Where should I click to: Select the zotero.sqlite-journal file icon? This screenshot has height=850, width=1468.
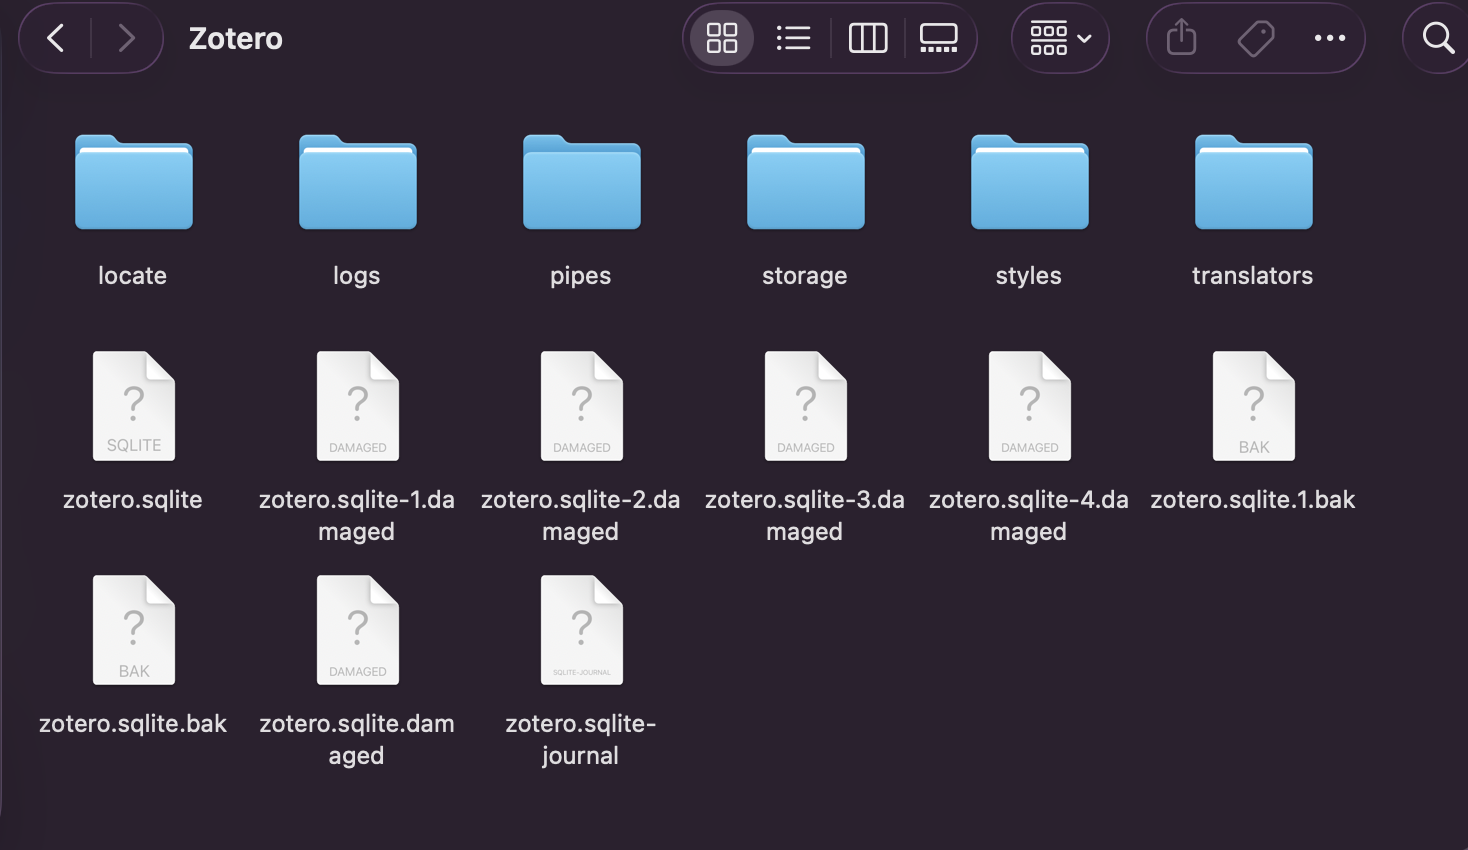coord(582,630)
